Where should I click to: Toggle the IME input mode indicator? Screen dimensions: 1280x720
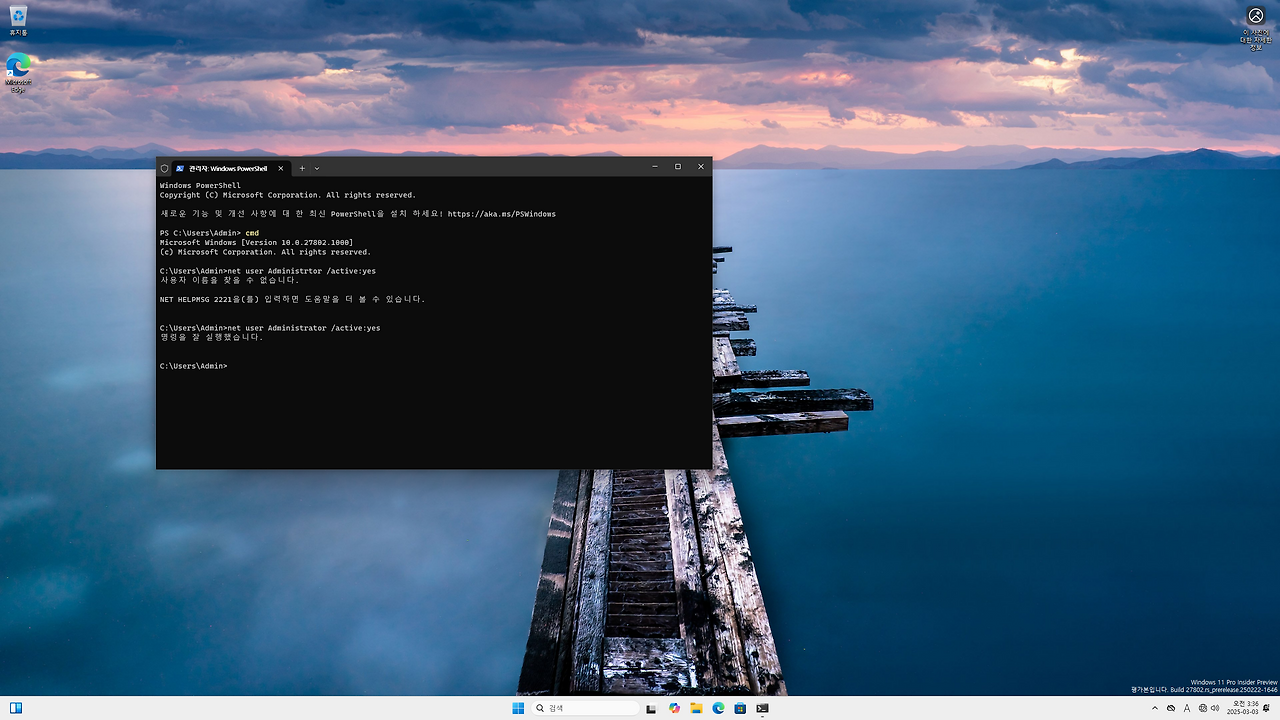1186,708
